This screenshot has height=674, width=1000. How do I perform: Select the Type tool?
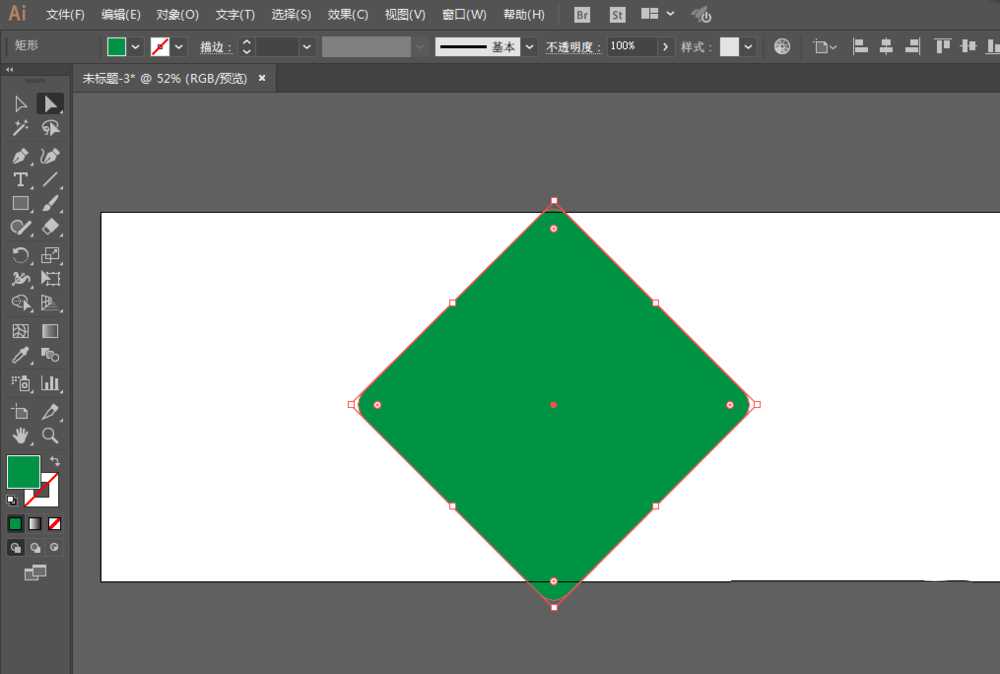[20, 180]
